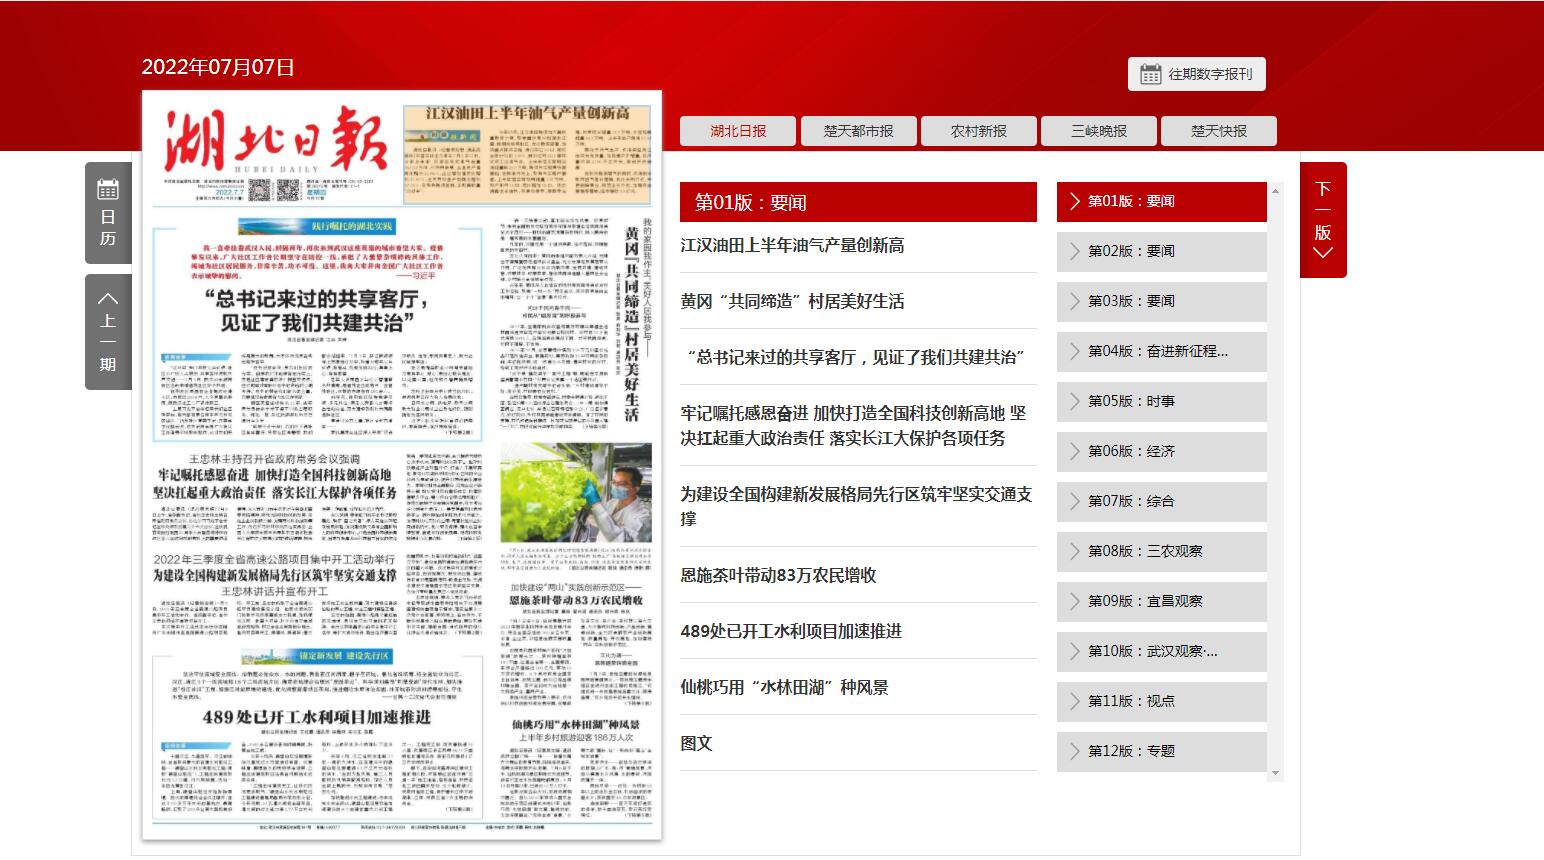Select 第08版：三农观察 page
The width and height of the screenshot is (1544, 860).
[1162, 551]
